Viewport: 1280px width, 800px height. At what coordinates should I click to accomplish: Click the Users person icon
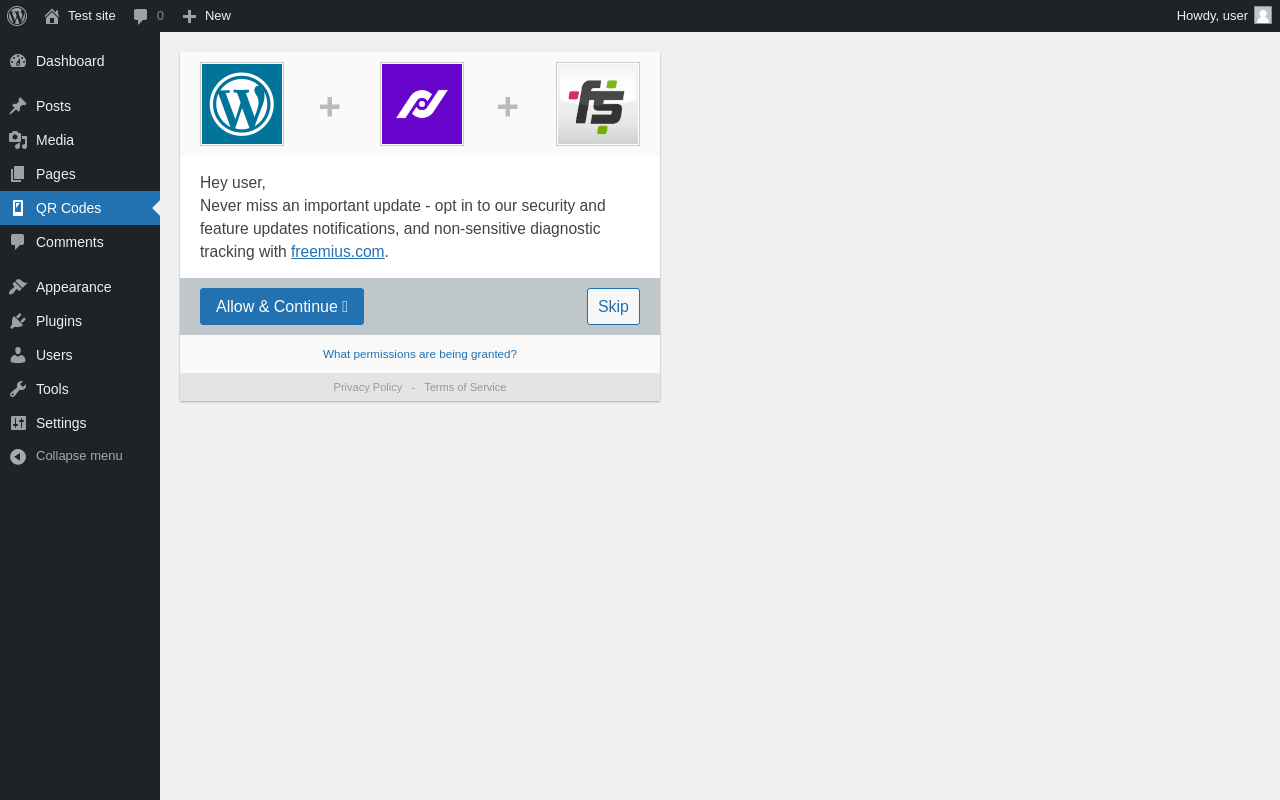click(x=18, y=355)
